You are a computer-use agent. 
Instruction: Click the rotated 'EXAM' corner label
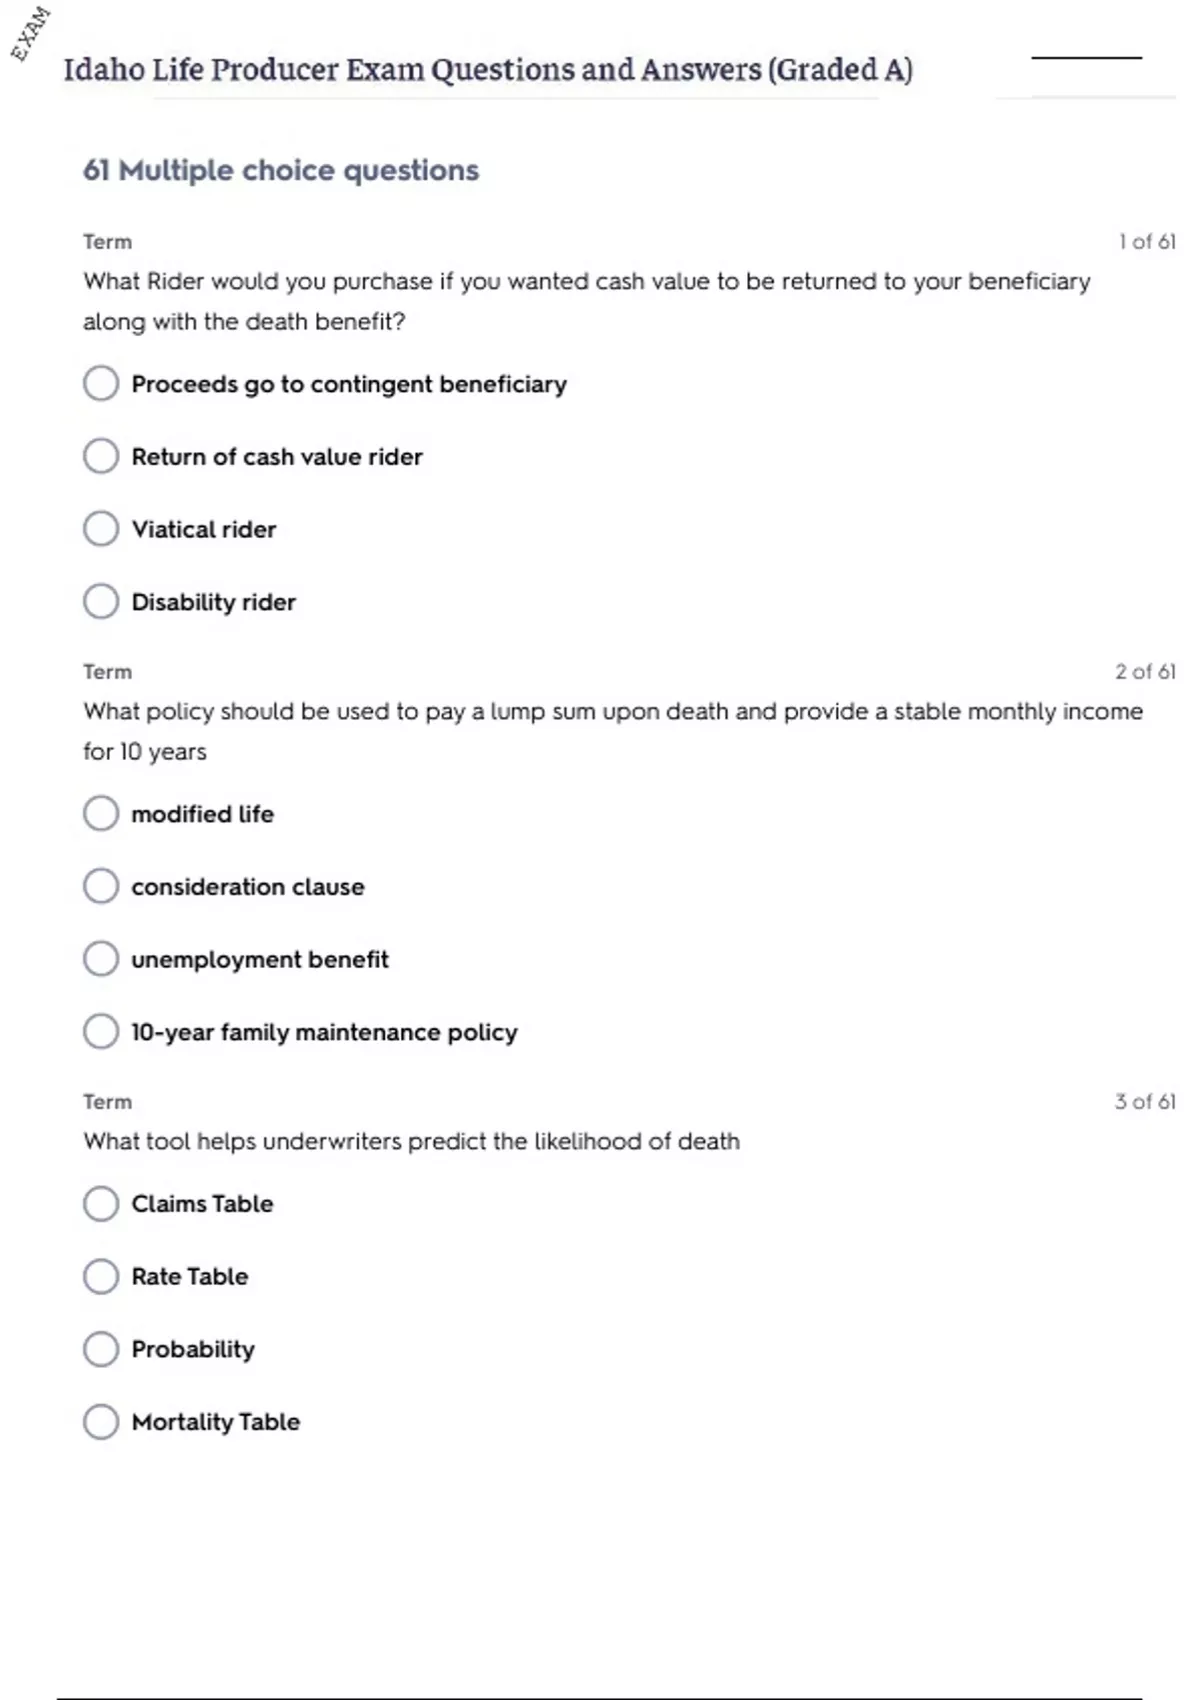point(30,33)
